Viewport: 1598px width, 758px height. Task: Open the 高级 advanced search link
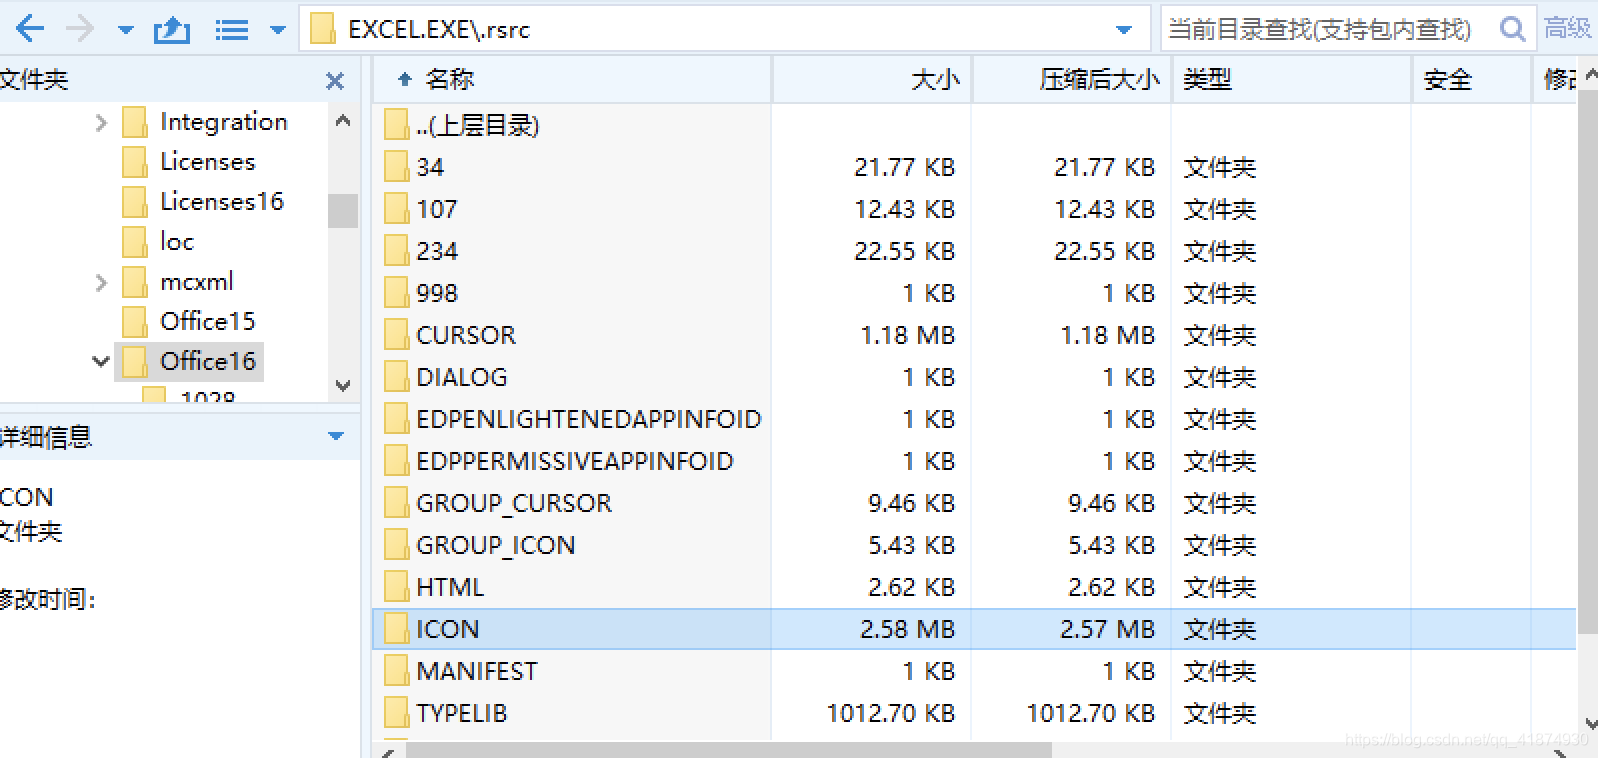[1567, 28]
